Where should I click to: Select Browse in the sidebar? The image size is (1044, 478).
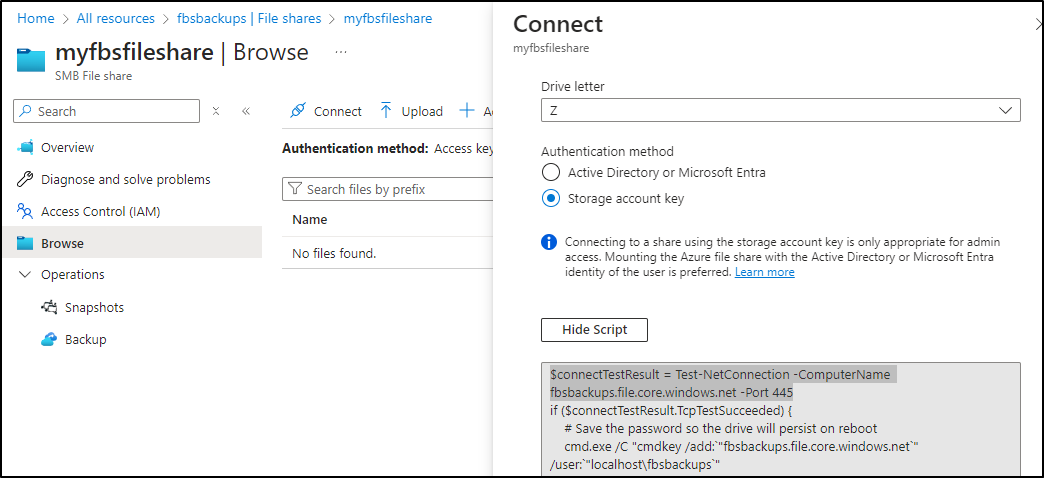pos(130,243)
